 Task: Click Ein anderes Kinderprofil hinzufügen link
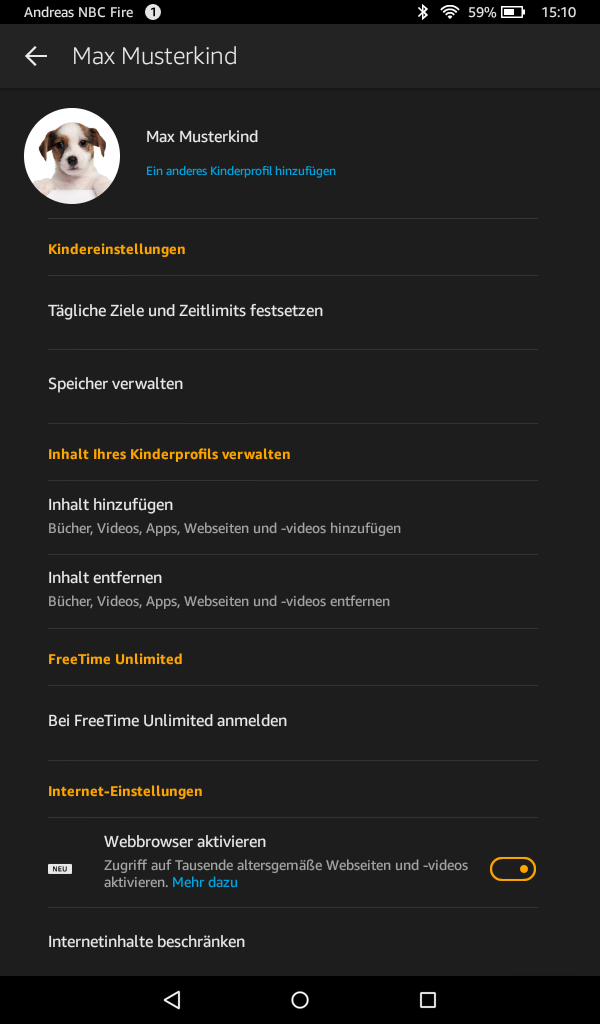coord(241,171)
